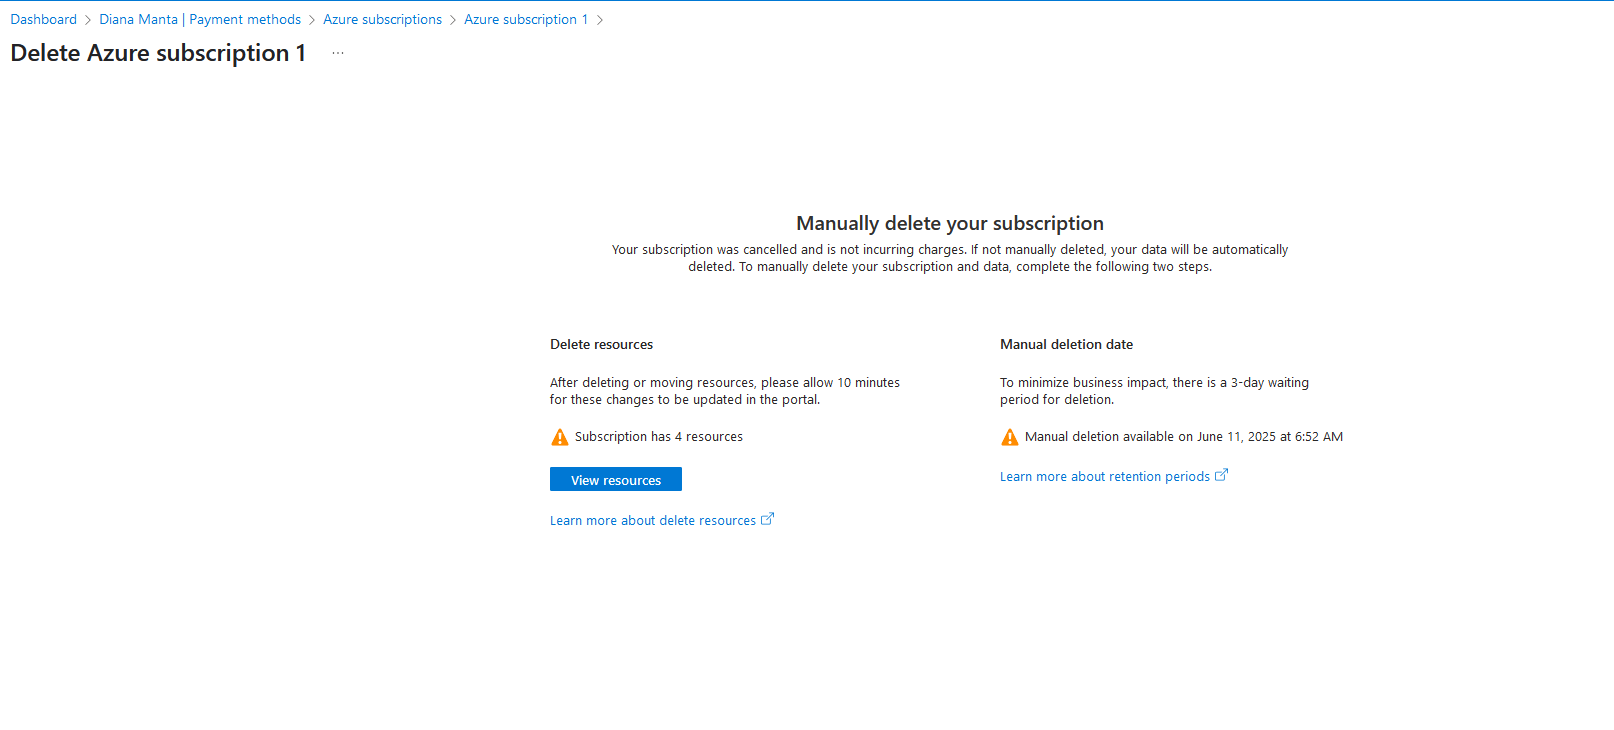This screenshot has width=1614, height=730.
Task: Click warning icon beside Manual deletion available
Action: (x=1010, y=437)
